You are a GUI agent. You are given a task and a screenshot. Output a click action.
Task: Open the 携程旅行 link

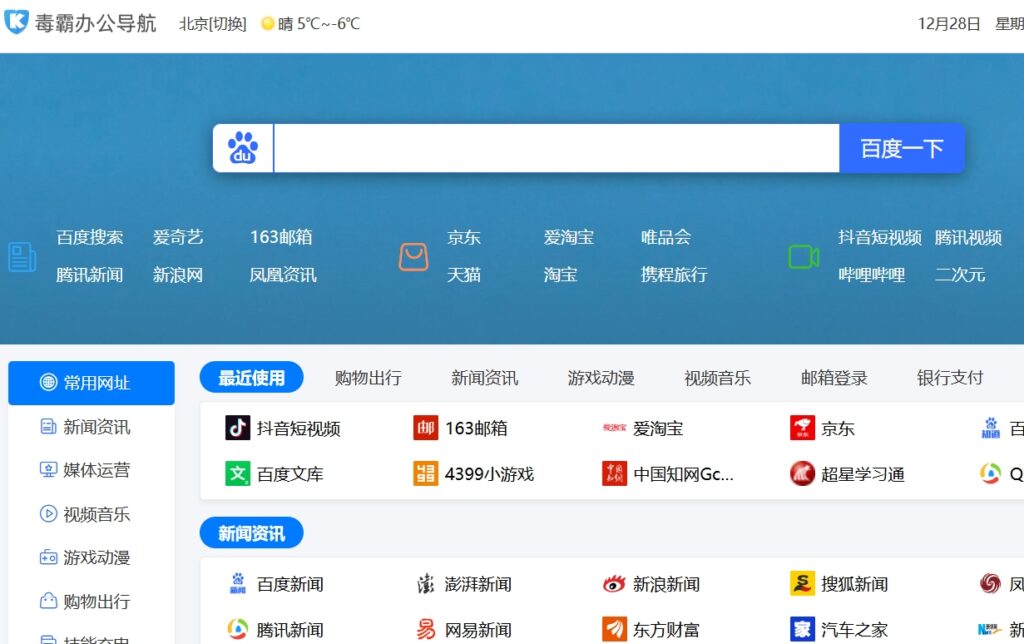click(x=674, y=275)
